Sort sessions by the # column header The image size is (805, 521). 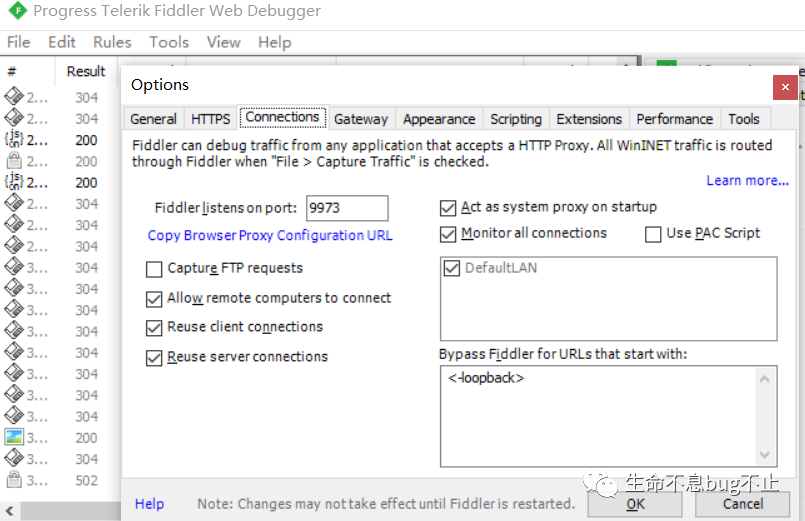27,71
